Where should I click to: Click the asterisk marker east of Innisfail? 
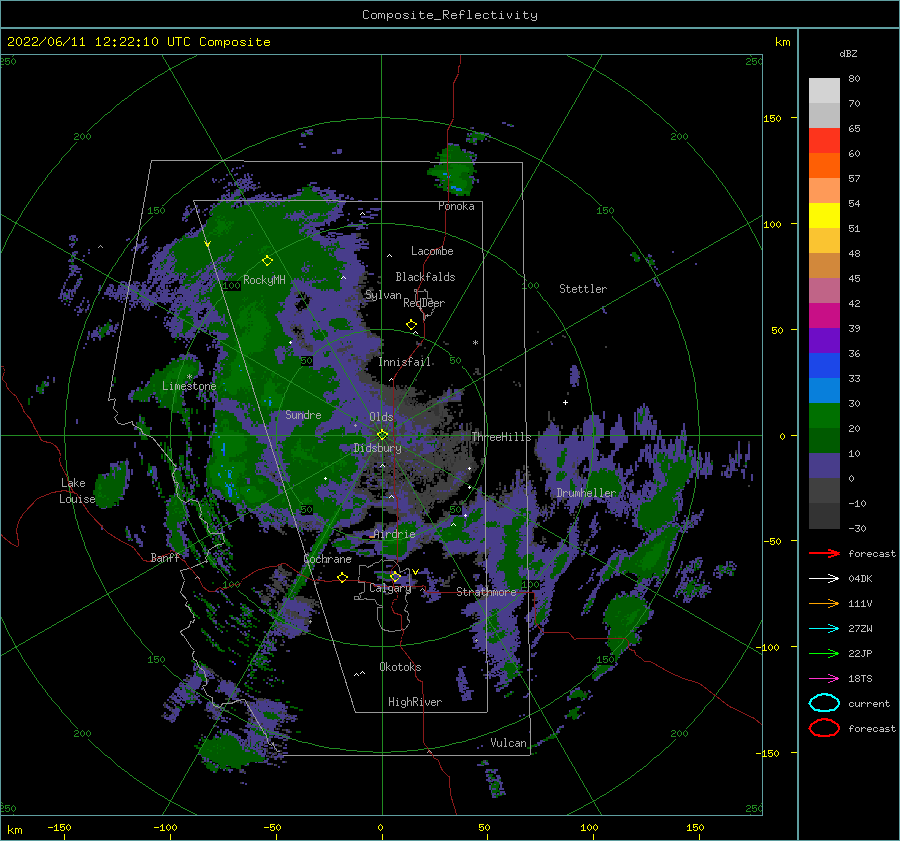click(475, 343)
